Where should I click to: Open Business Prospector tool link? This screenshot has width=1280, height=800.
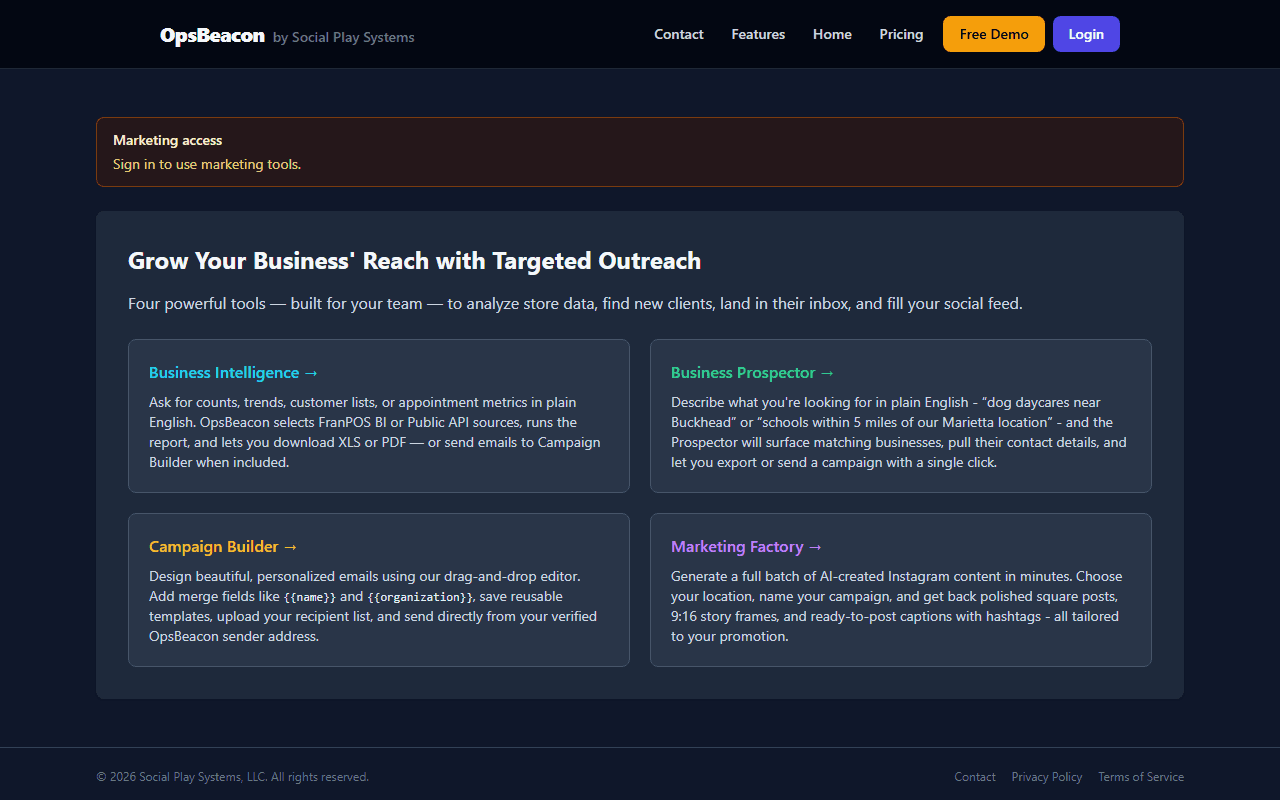coord(753,372)
